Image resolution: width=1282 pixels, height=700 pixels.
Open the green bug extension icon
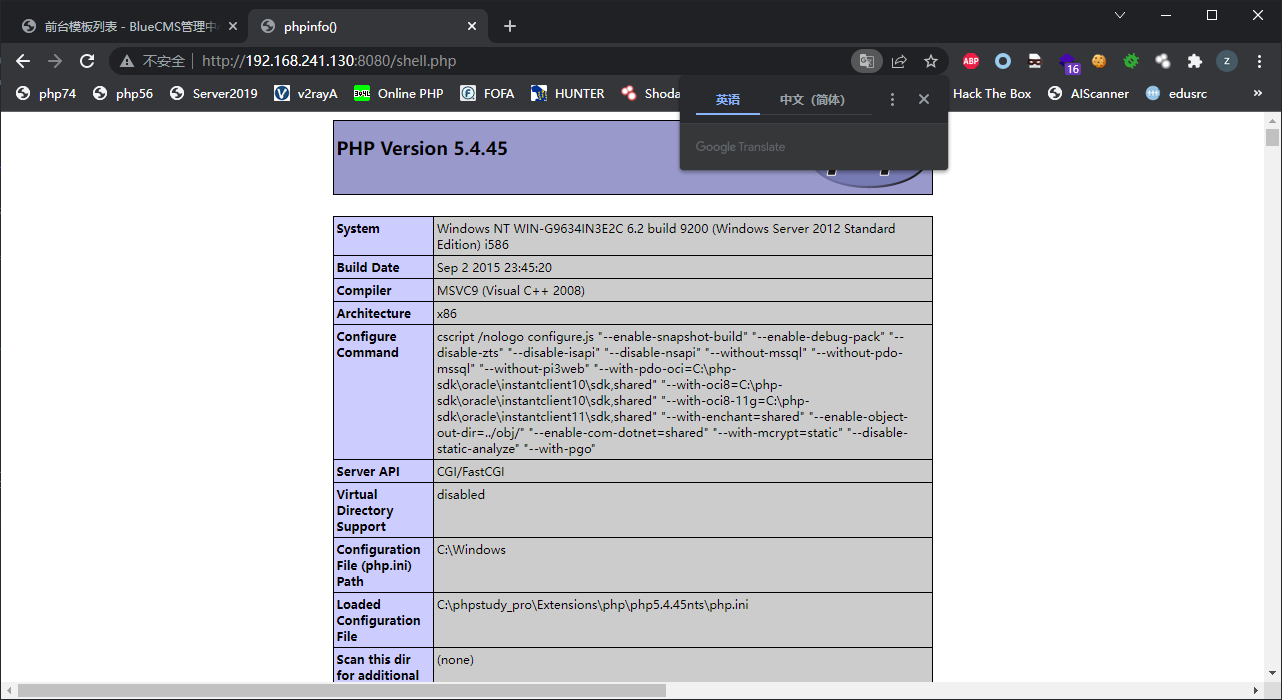(x=1131, y=61)
